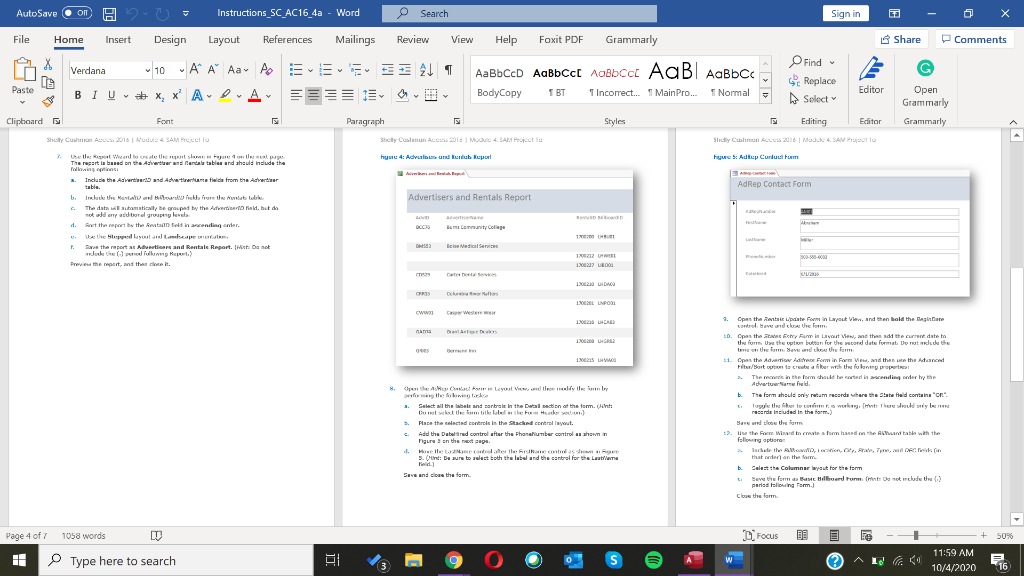This screenshot has width=1024, height=576.
Task: Open the Mailings tab
Action: pyautogui.click(x=355, y=39)
